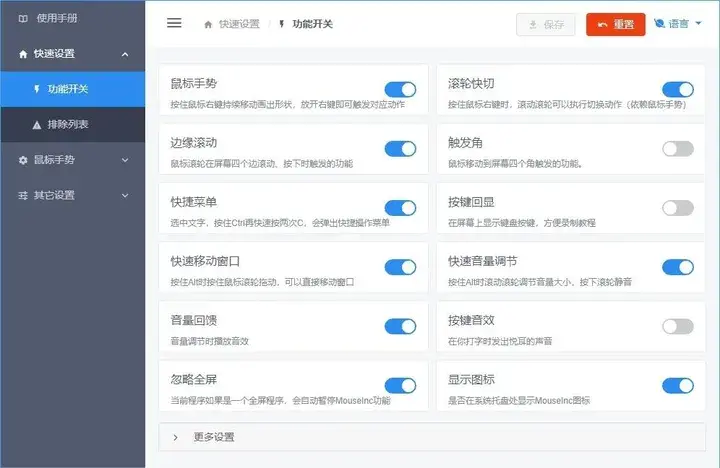The width and height of the screenshot is (720, 468).
Task: Open 使用手册 in the sidebar
Action: coord(73,18)
